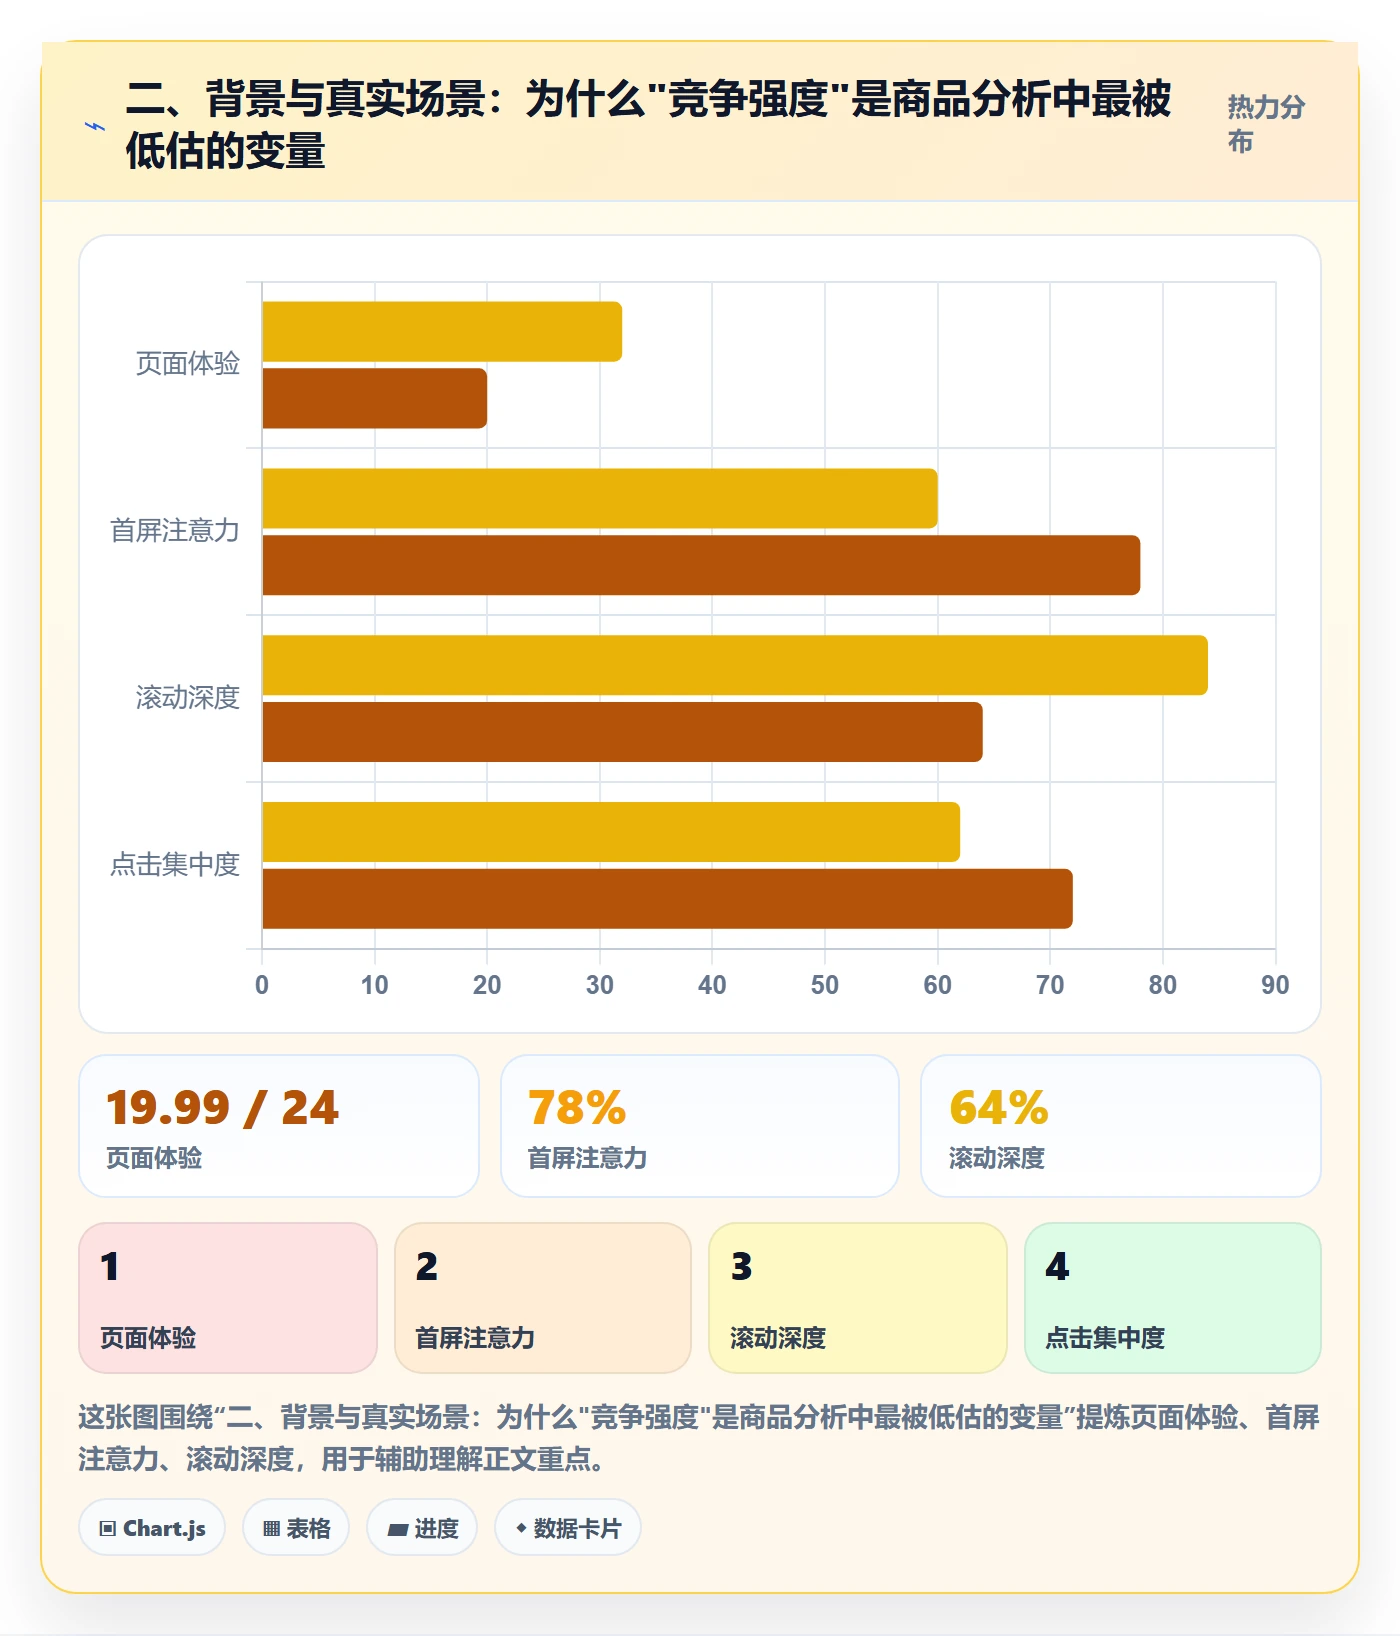The width and height of the screenshot is (1400, 1636).
Task: Click the 点击集中度 chart axis label
Action: coord(175,864)
